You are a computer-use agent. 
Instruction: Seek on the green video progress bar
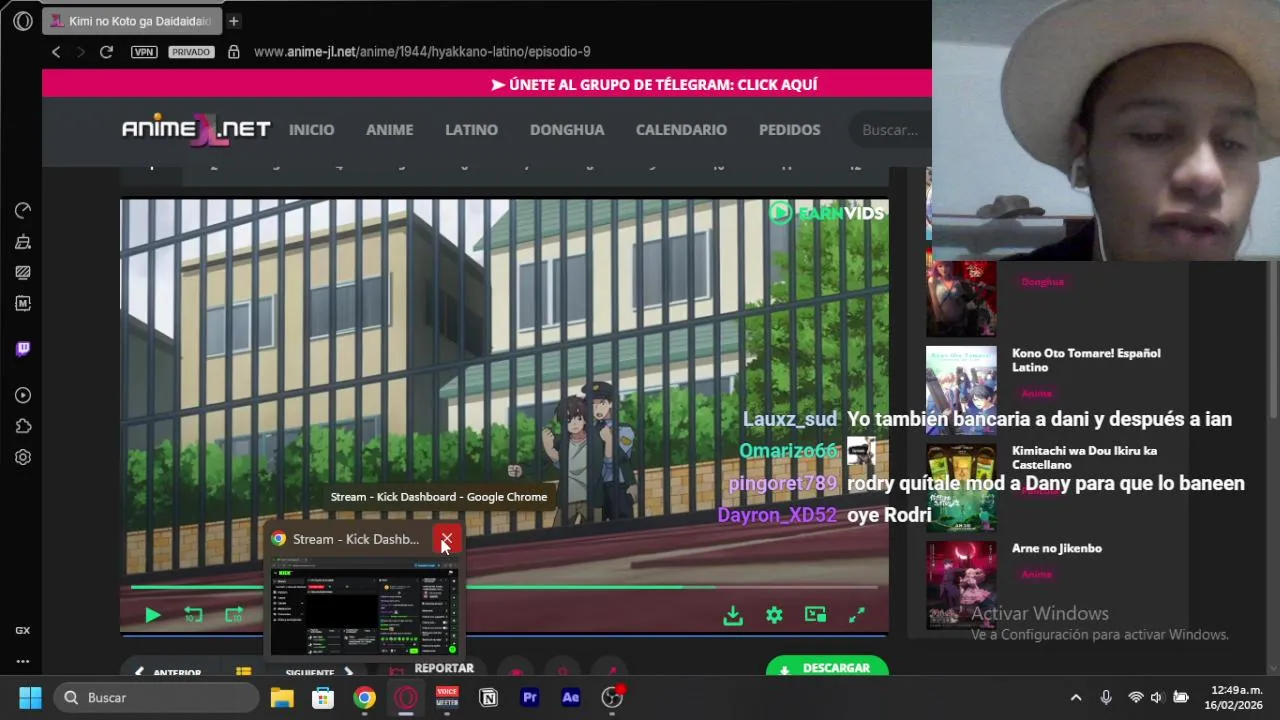coord(505,587)
